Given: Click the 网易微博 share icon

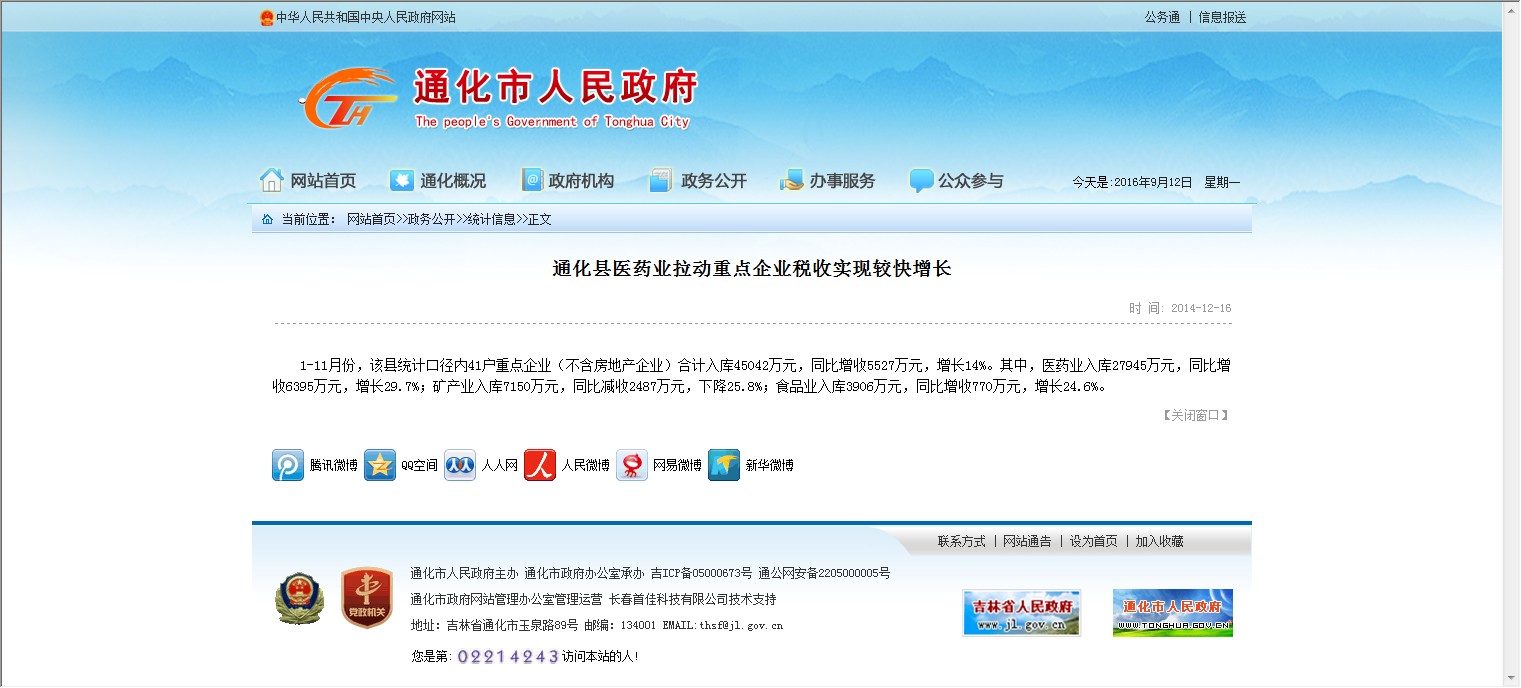Looking at the screenshot, I should [x=632, y=465].
